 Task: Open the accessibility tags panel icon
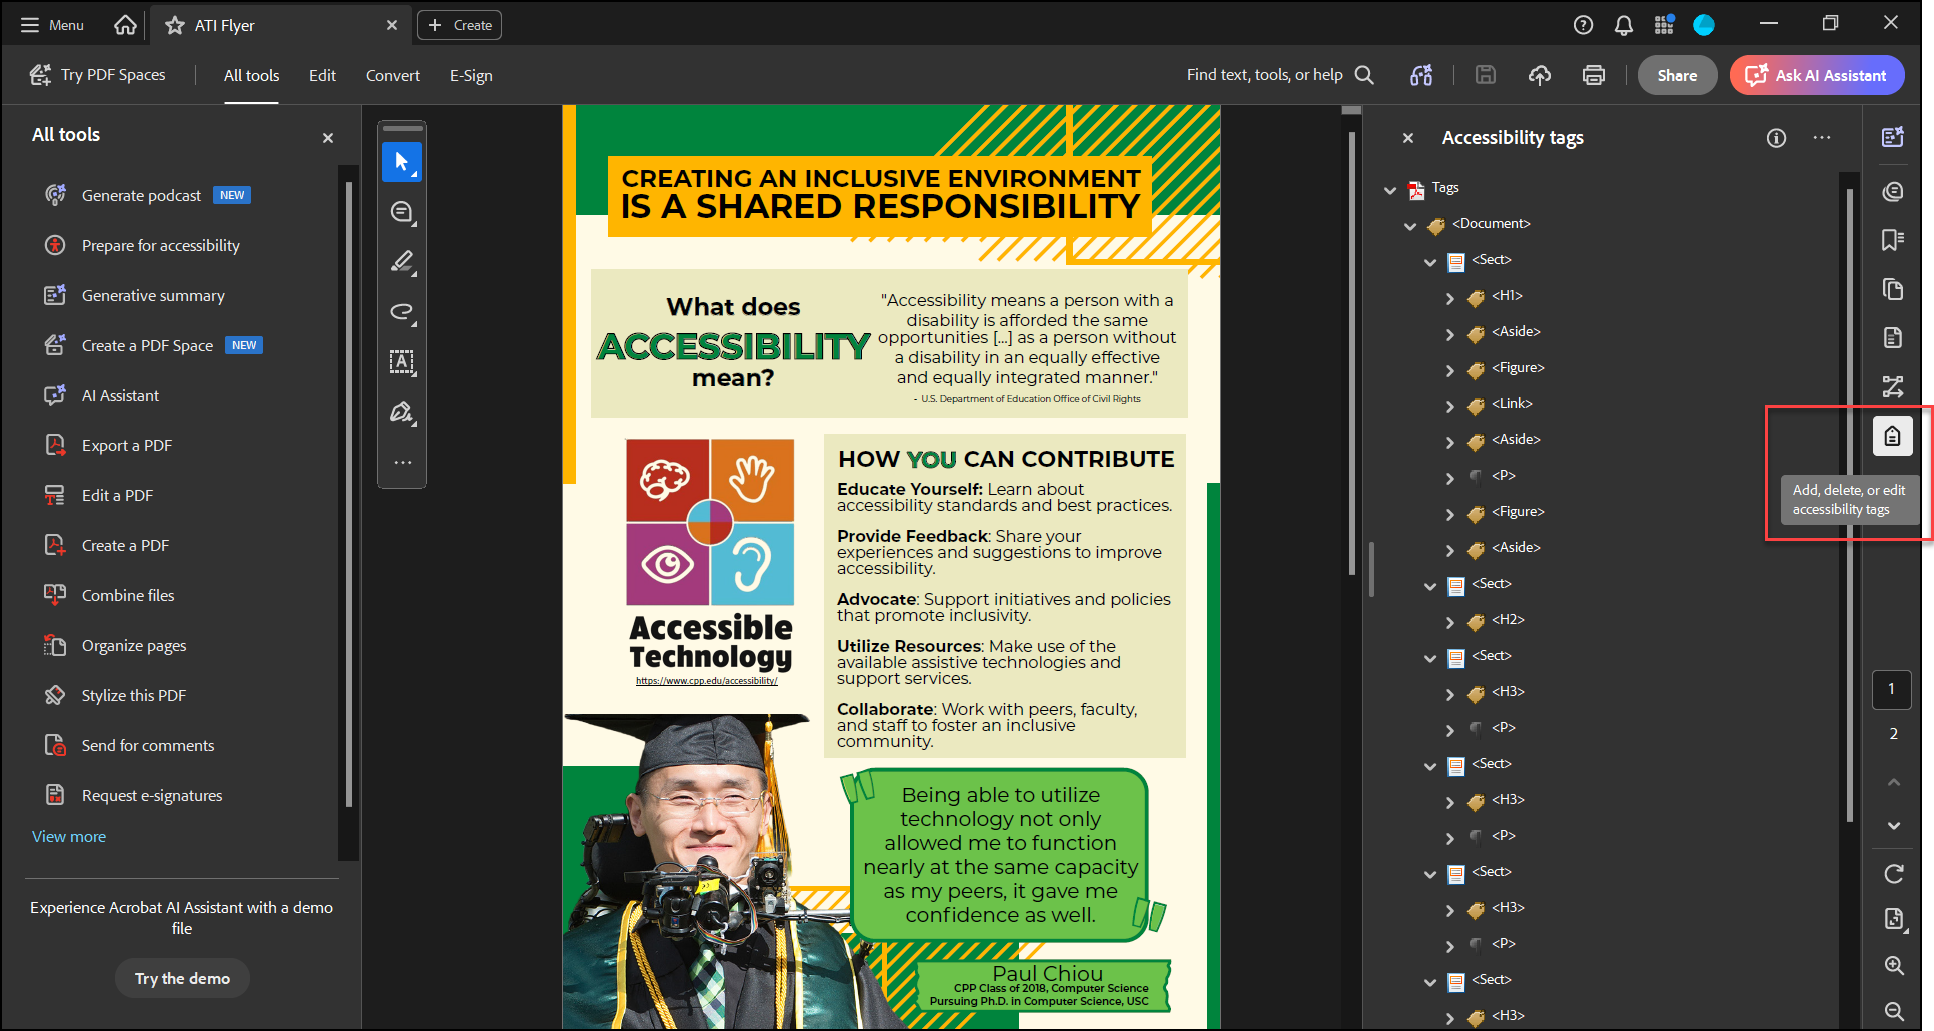[x=1892, y=437]
